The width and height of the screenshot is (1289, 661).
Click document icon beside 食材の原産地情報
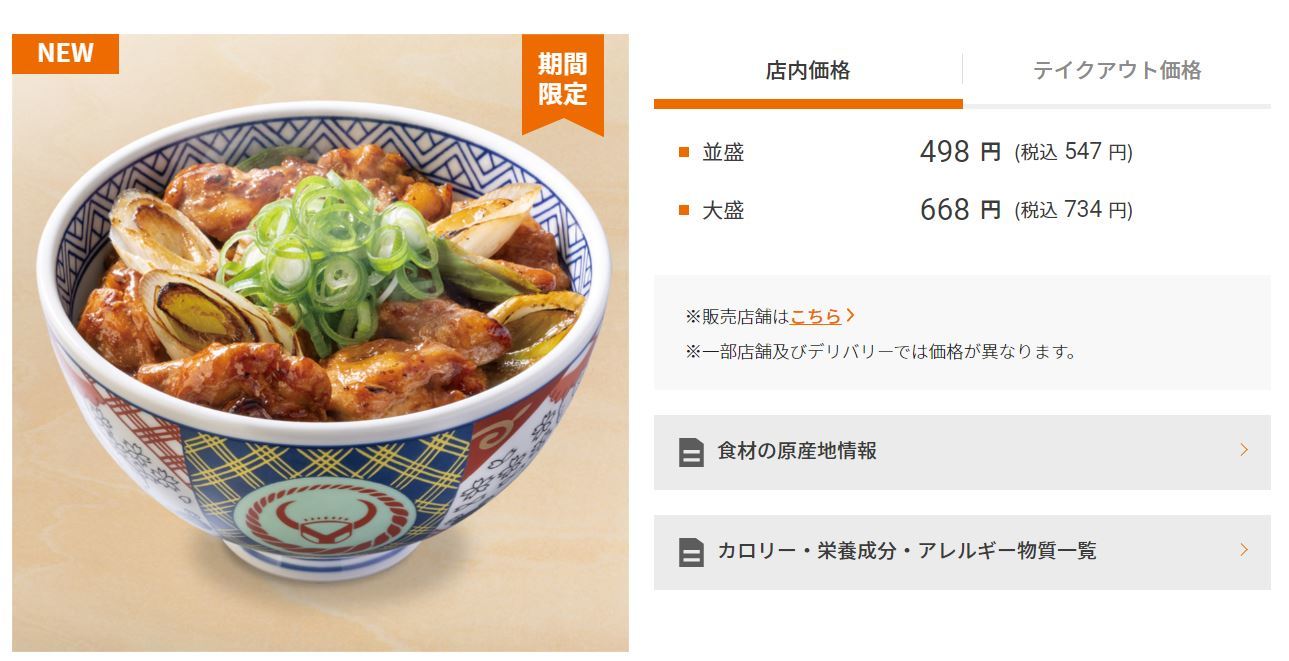pos(691,452)
